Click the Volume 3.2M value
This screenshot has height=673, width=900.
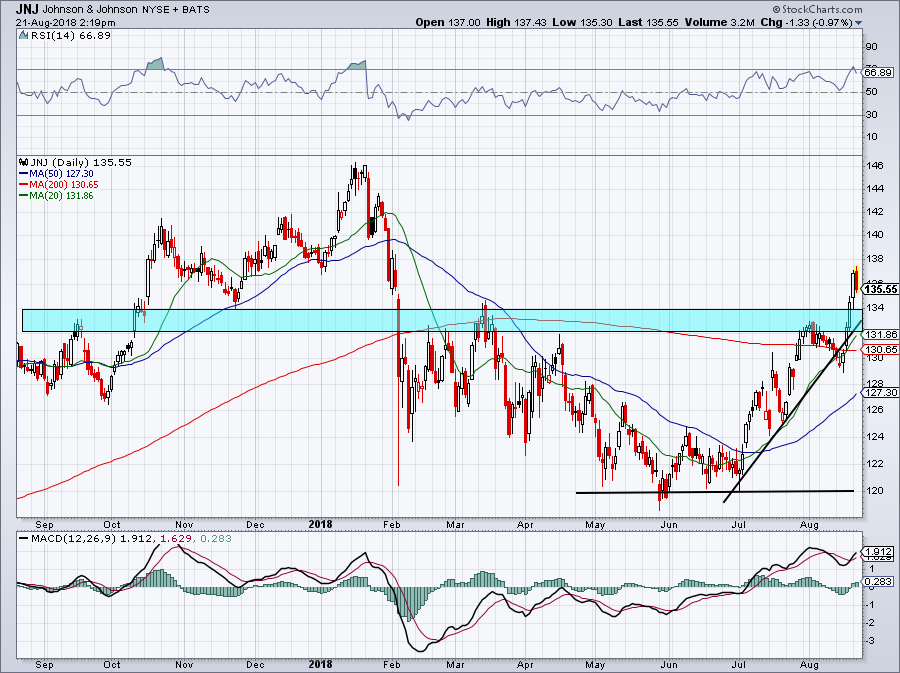720,22
